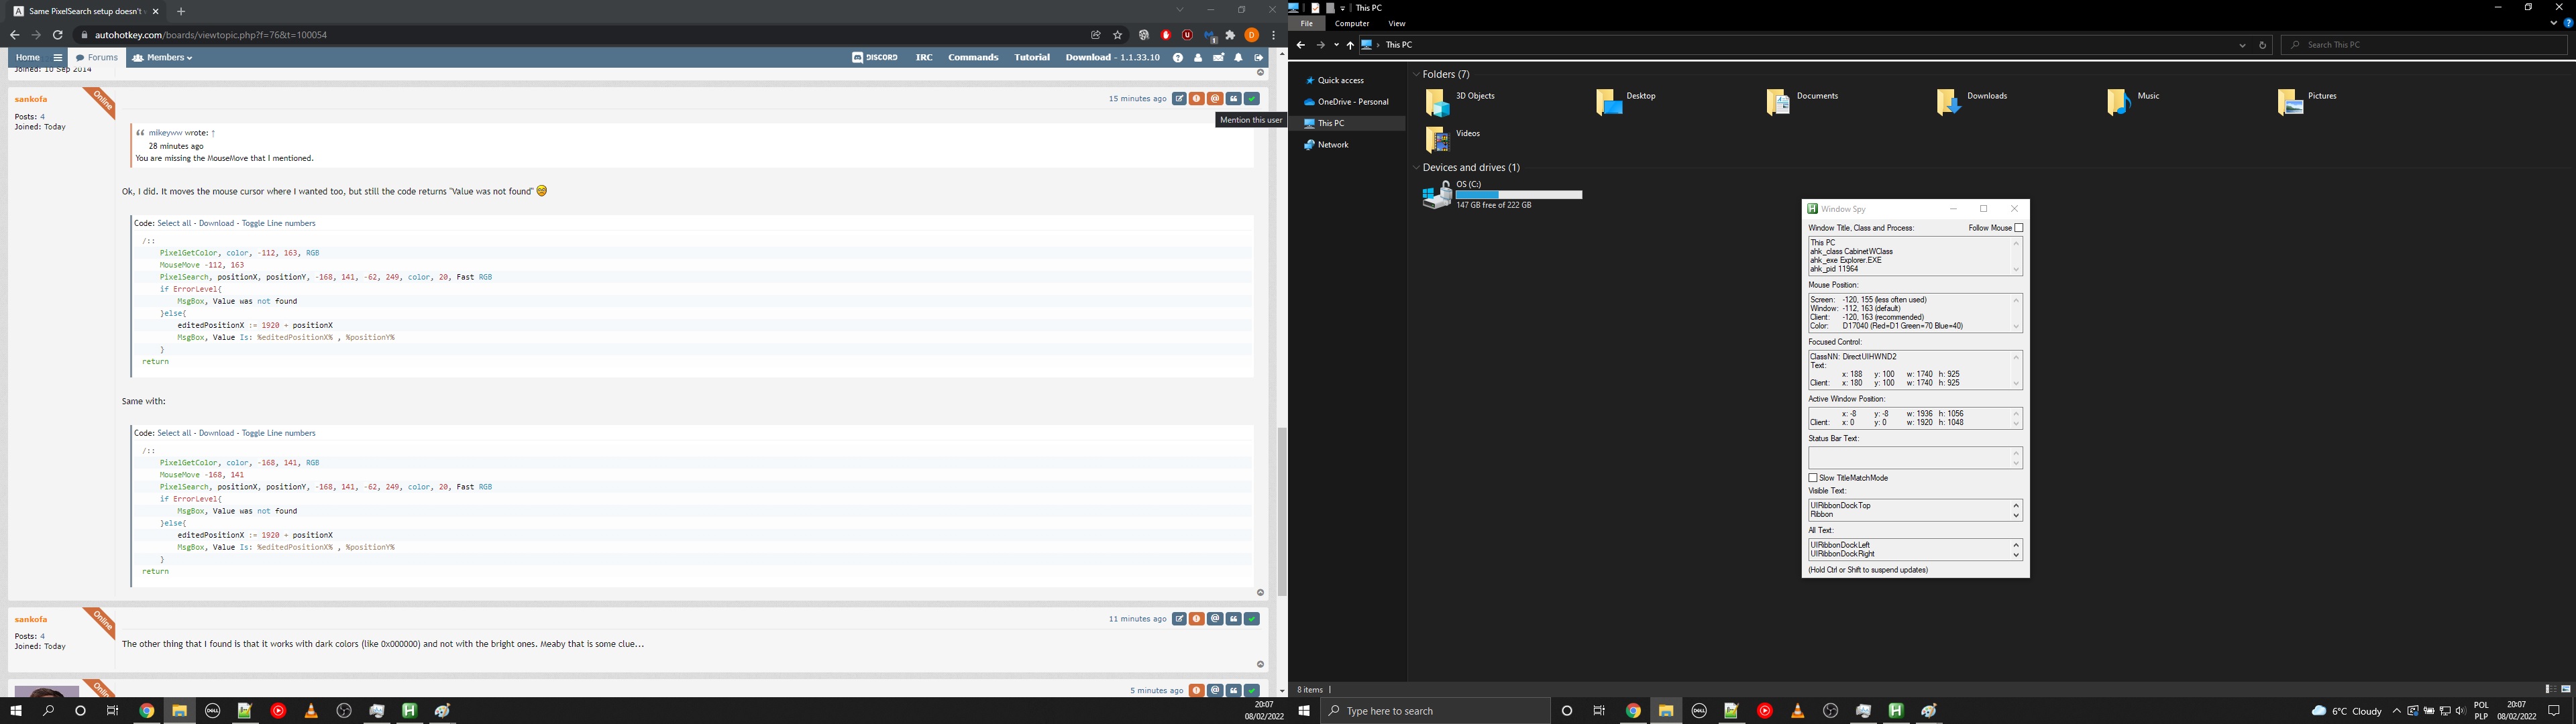
Task: Open the View ribbon tab
Action: (1397, 24)
